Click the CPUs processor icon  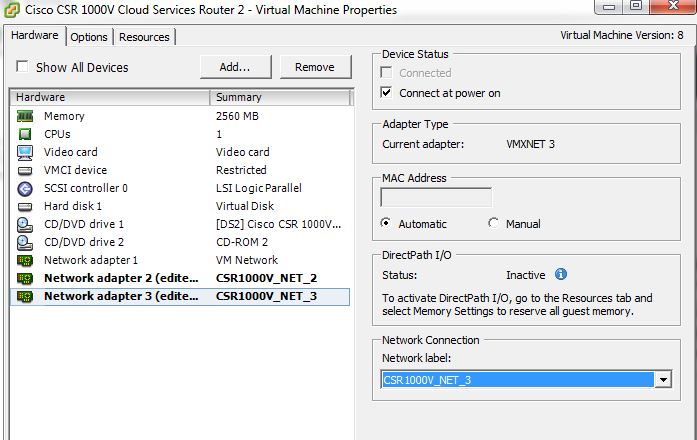click(25, 134)
